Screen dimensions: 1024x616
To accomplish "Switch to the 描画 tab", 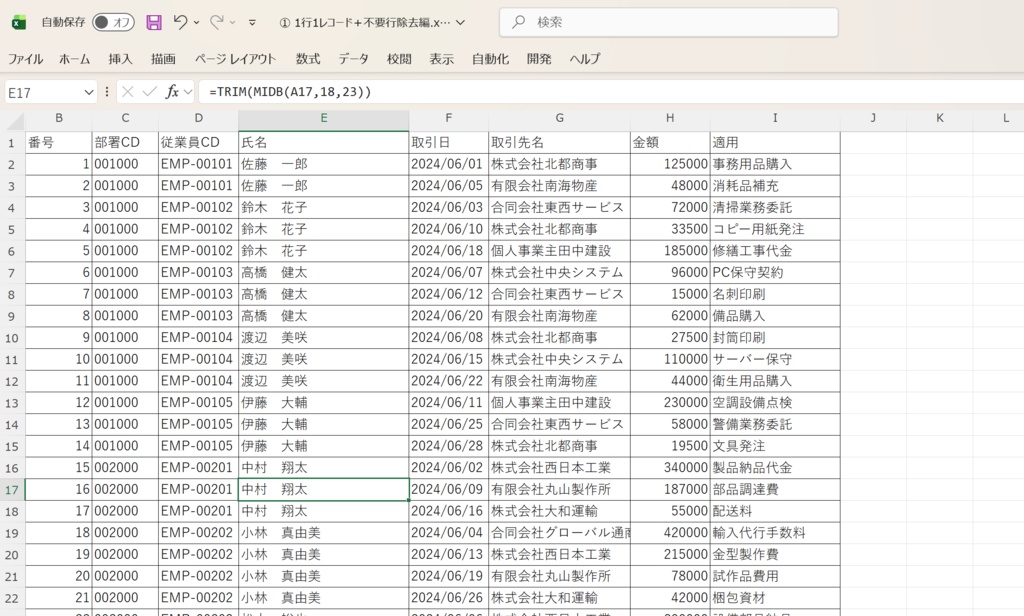I will point(163,59).
